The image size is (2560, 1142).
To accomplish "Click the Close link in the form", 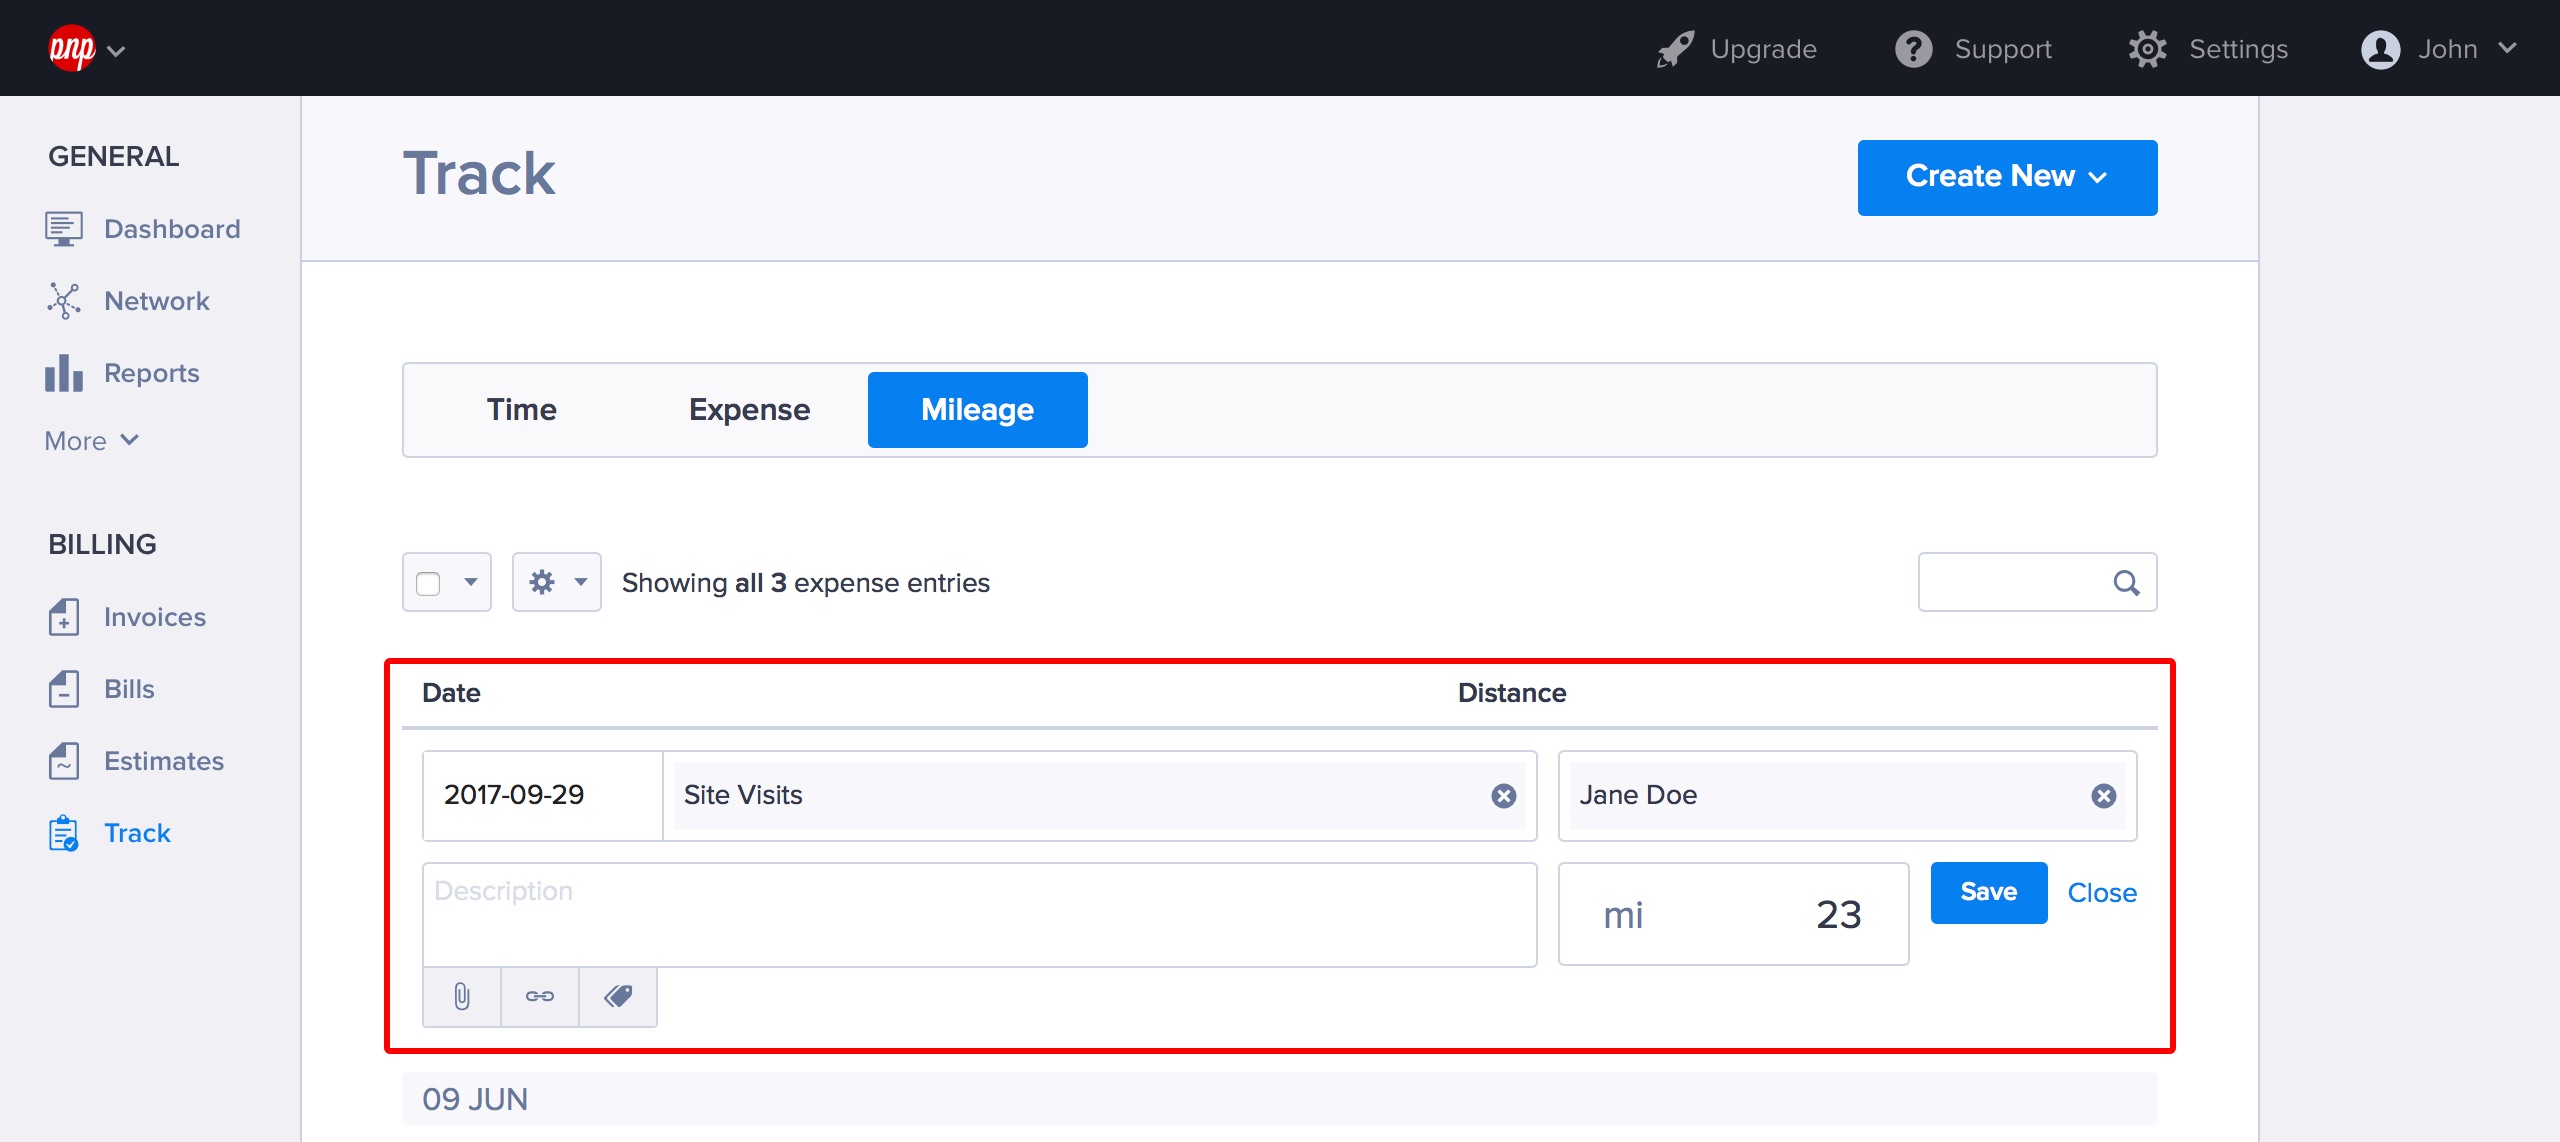I will [x=2101, y=893].
